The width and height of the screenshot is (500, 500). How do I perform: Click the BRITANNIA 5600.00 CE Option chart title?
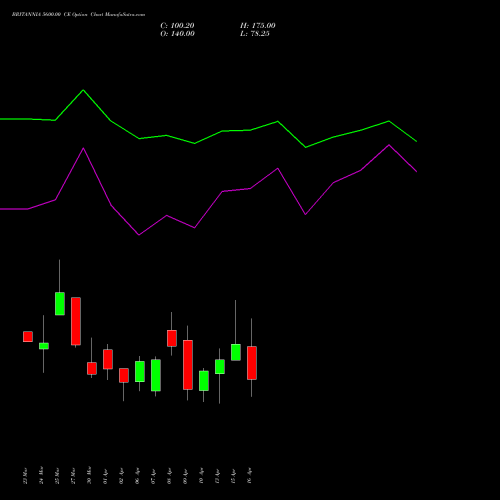[x=78, y=15]
